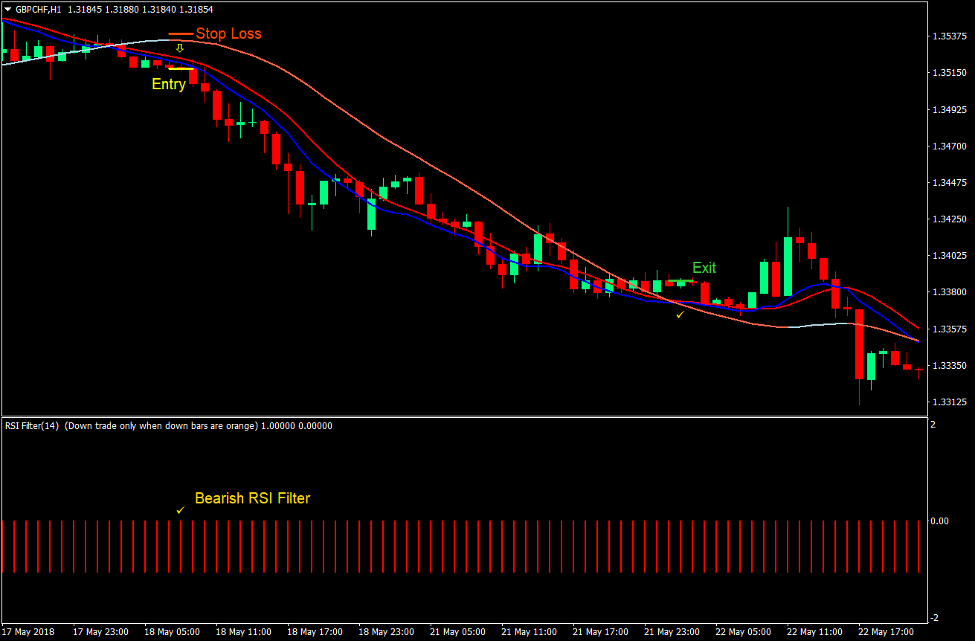Open the chart dropdown triangle top-left

click(x=8, y=9)
